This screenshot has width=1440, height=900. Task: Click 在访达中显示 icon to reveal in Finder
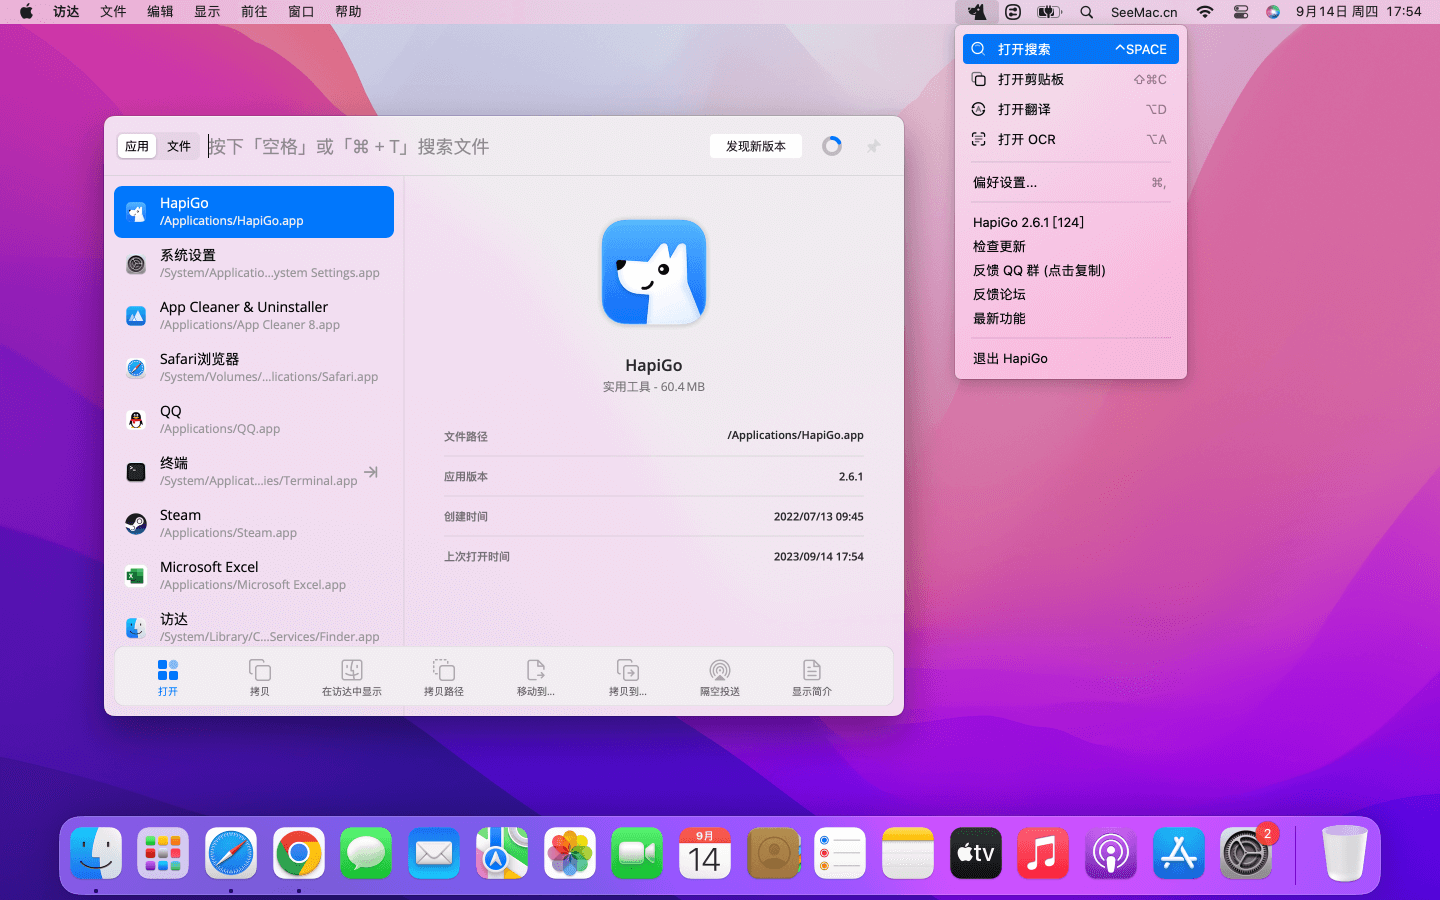tap(352, 671)
